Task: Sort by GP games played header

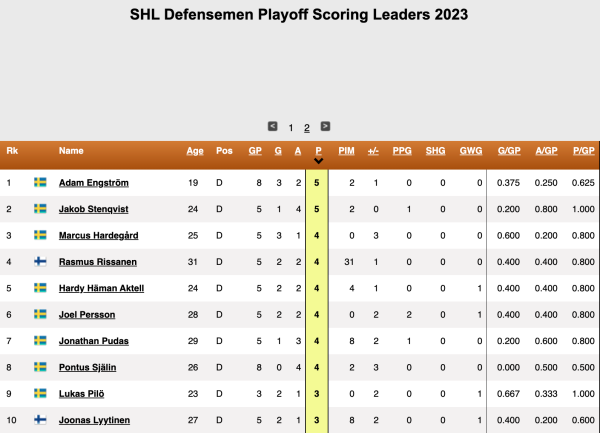Action: point(255,151)
